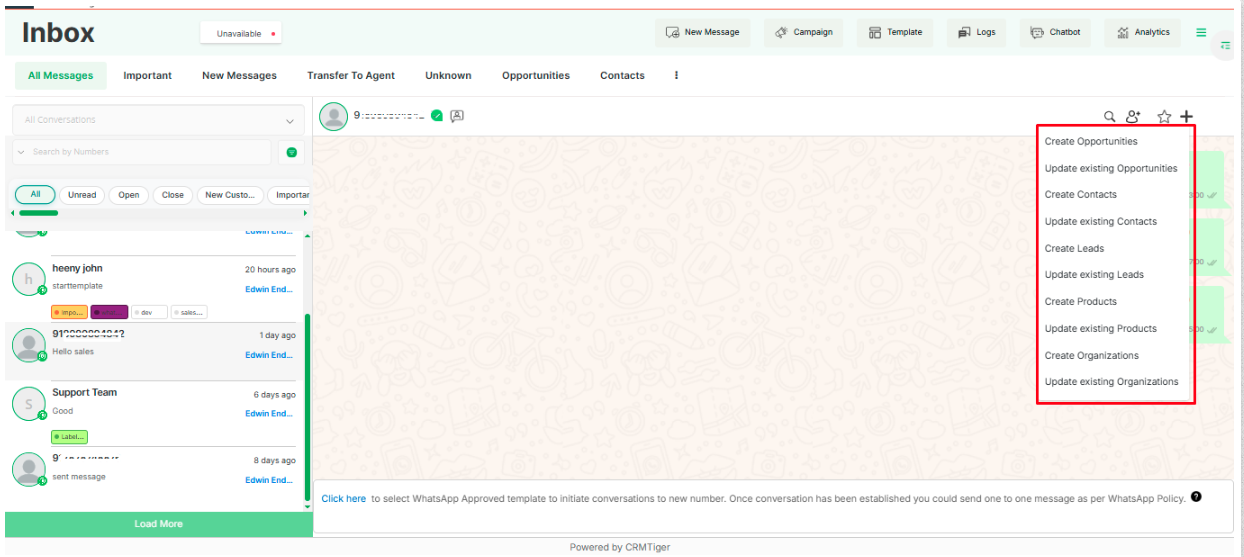
Task: Click the star icon to mark important
Action: 1164,117
